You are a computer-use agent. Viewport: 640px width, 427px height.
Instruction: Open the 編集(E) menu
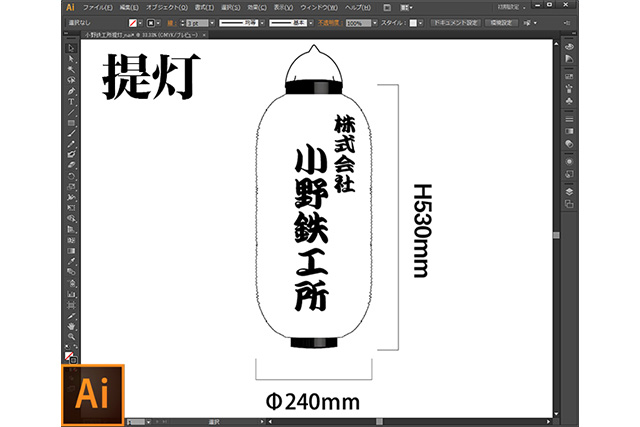click(x=129, y=8)
